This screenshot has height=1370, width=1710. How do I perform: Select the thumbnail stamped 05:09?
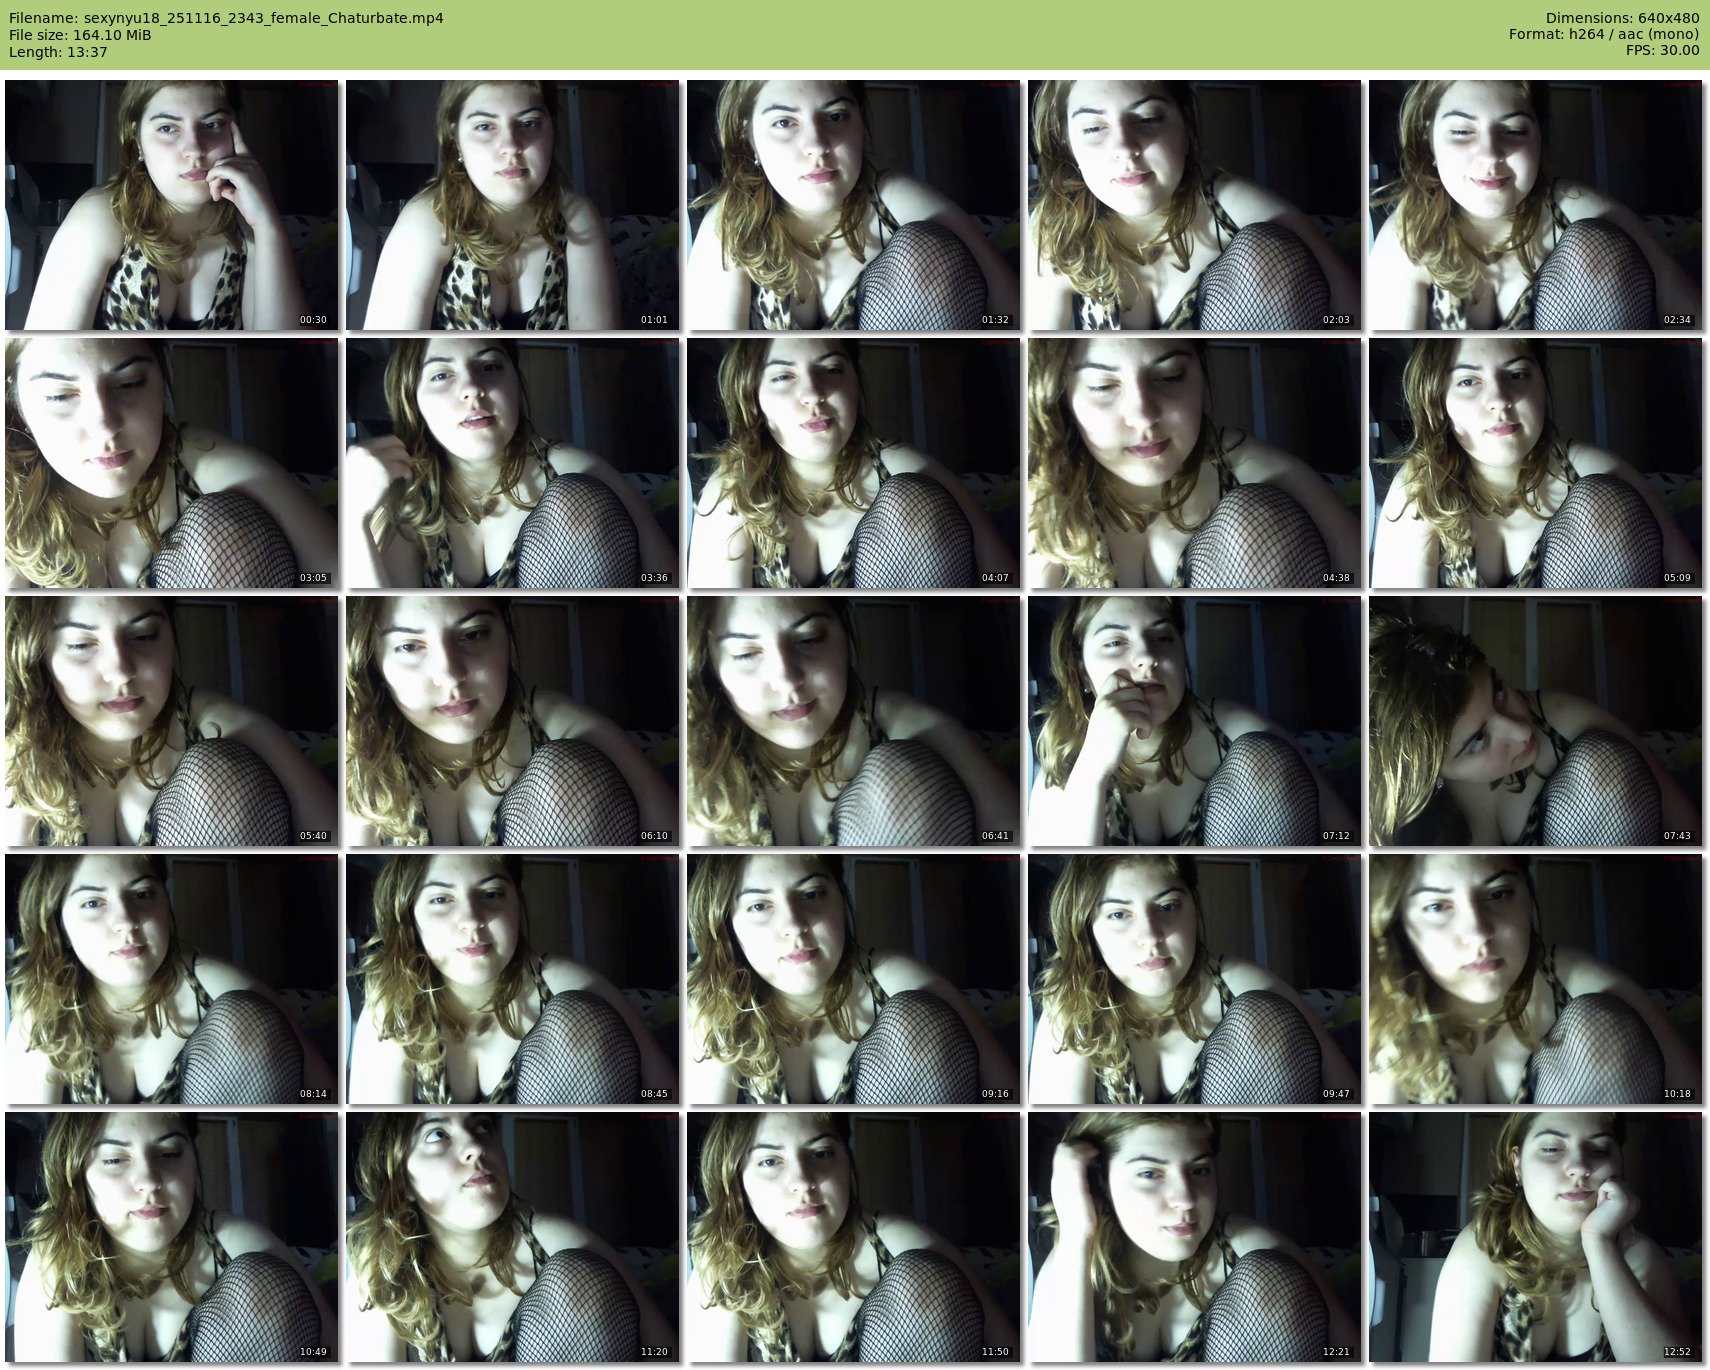pos(1535,463)
